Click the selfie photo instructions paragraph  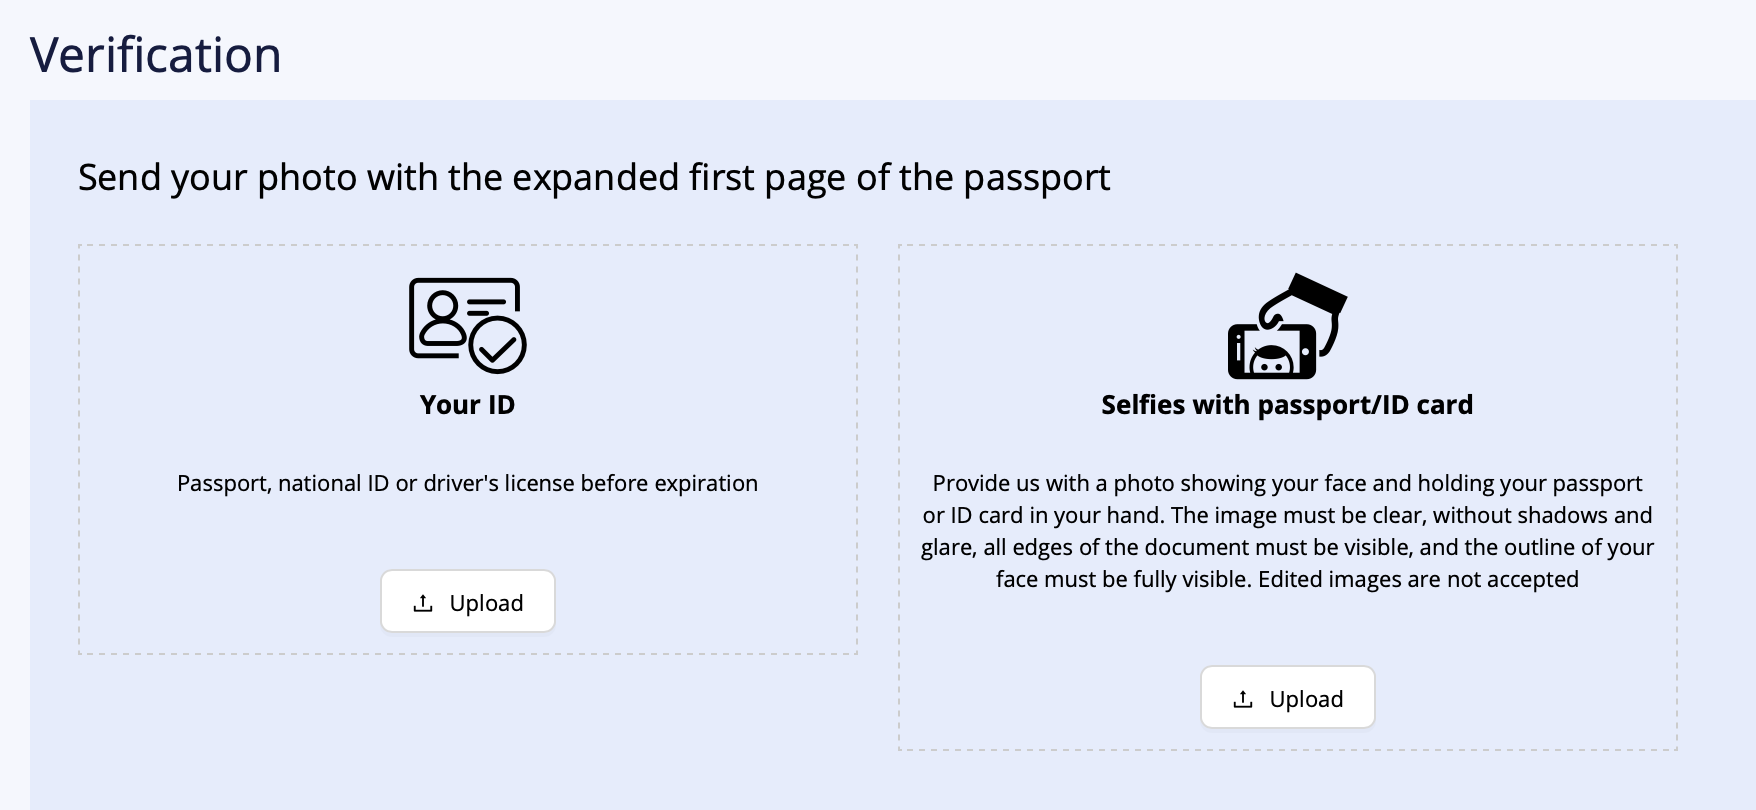1287,531
